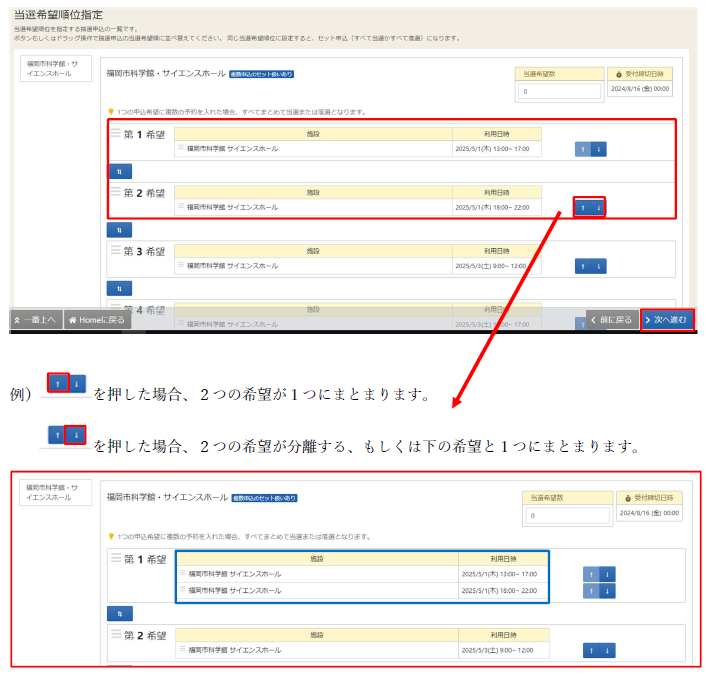
Task: Click 複数申込のセット扱いあり badge in lower screenshot
Action: [x=264, y=498]
